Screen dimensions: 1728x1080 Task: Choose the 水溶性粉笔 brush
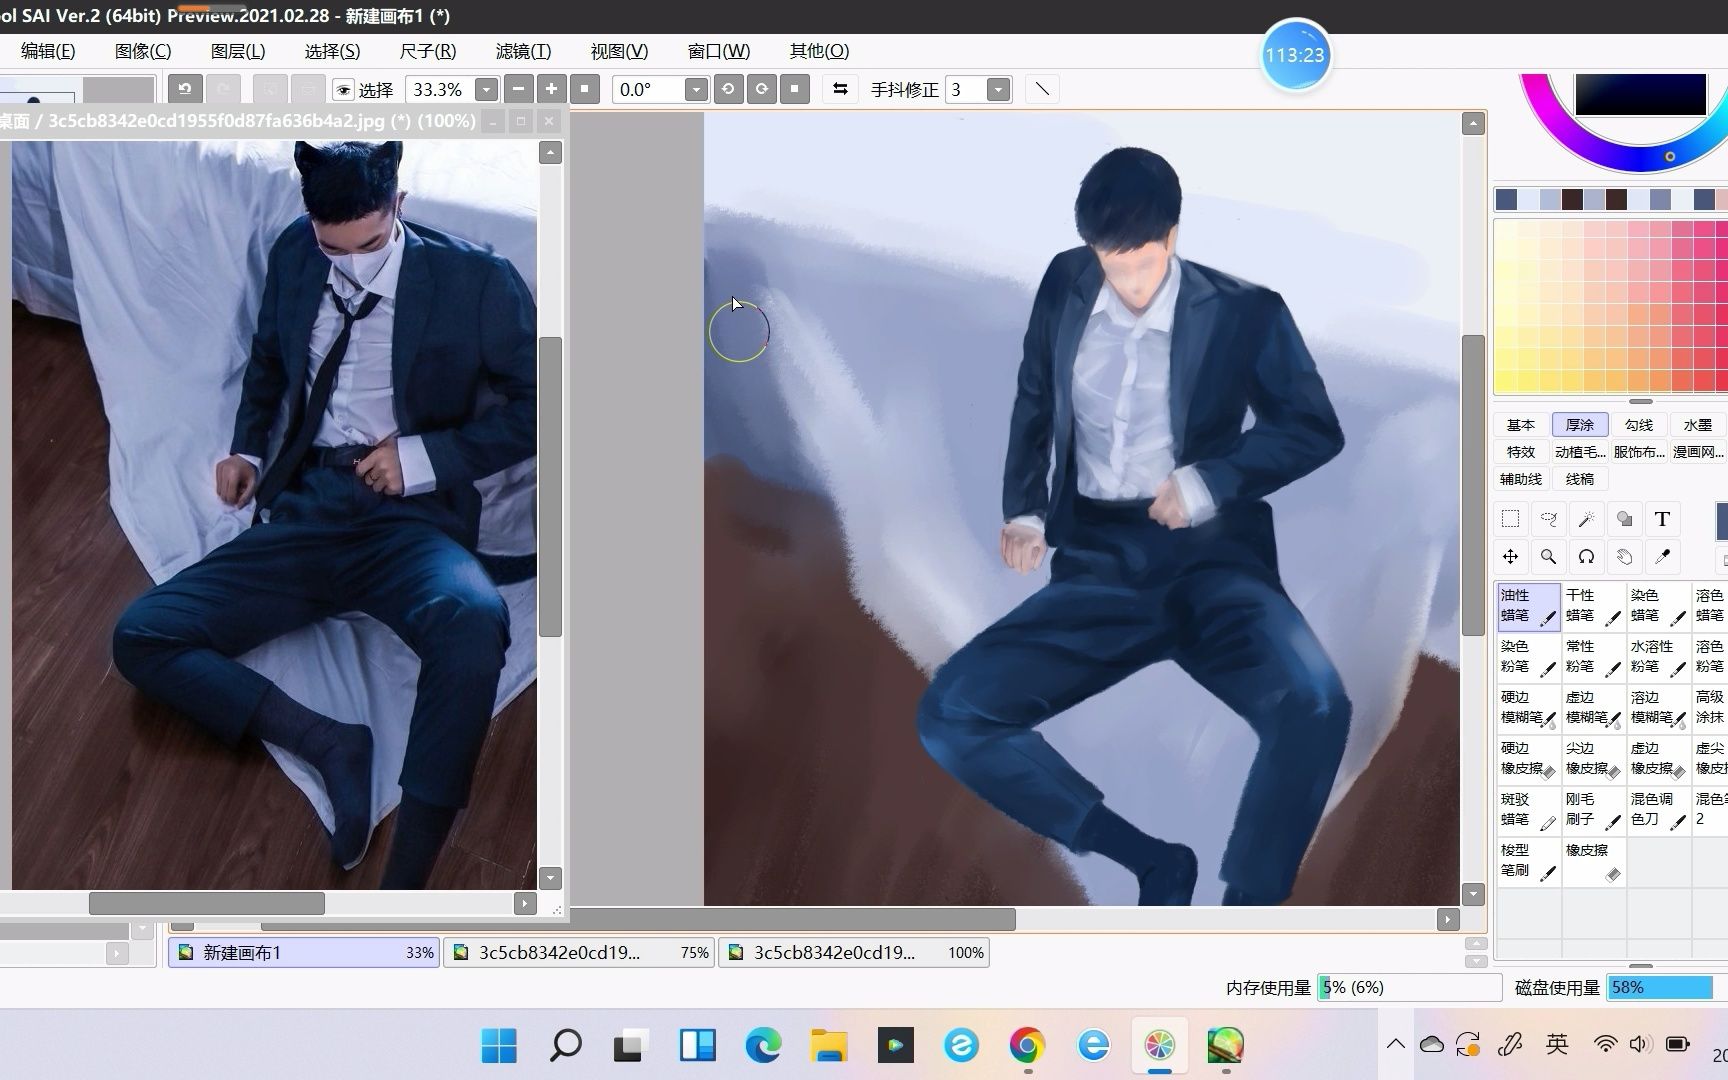tap(1658, 657)
